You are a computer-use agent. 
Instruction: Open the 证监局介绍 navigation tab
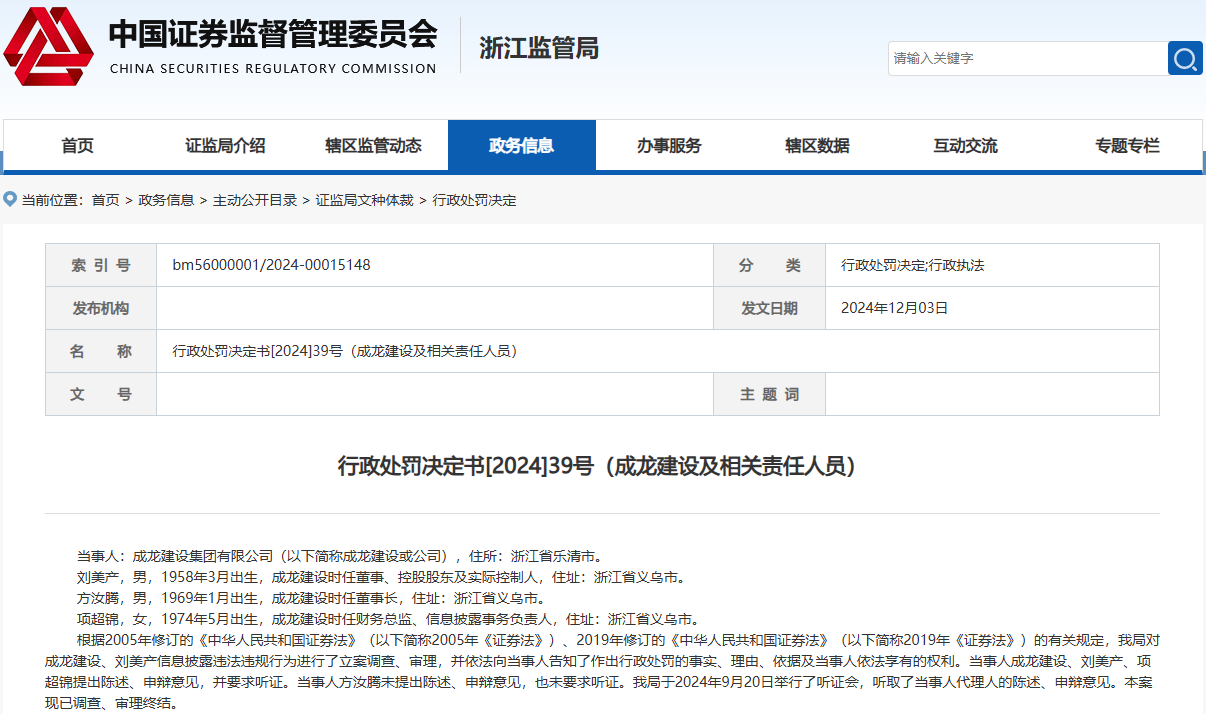click(225, 146)
